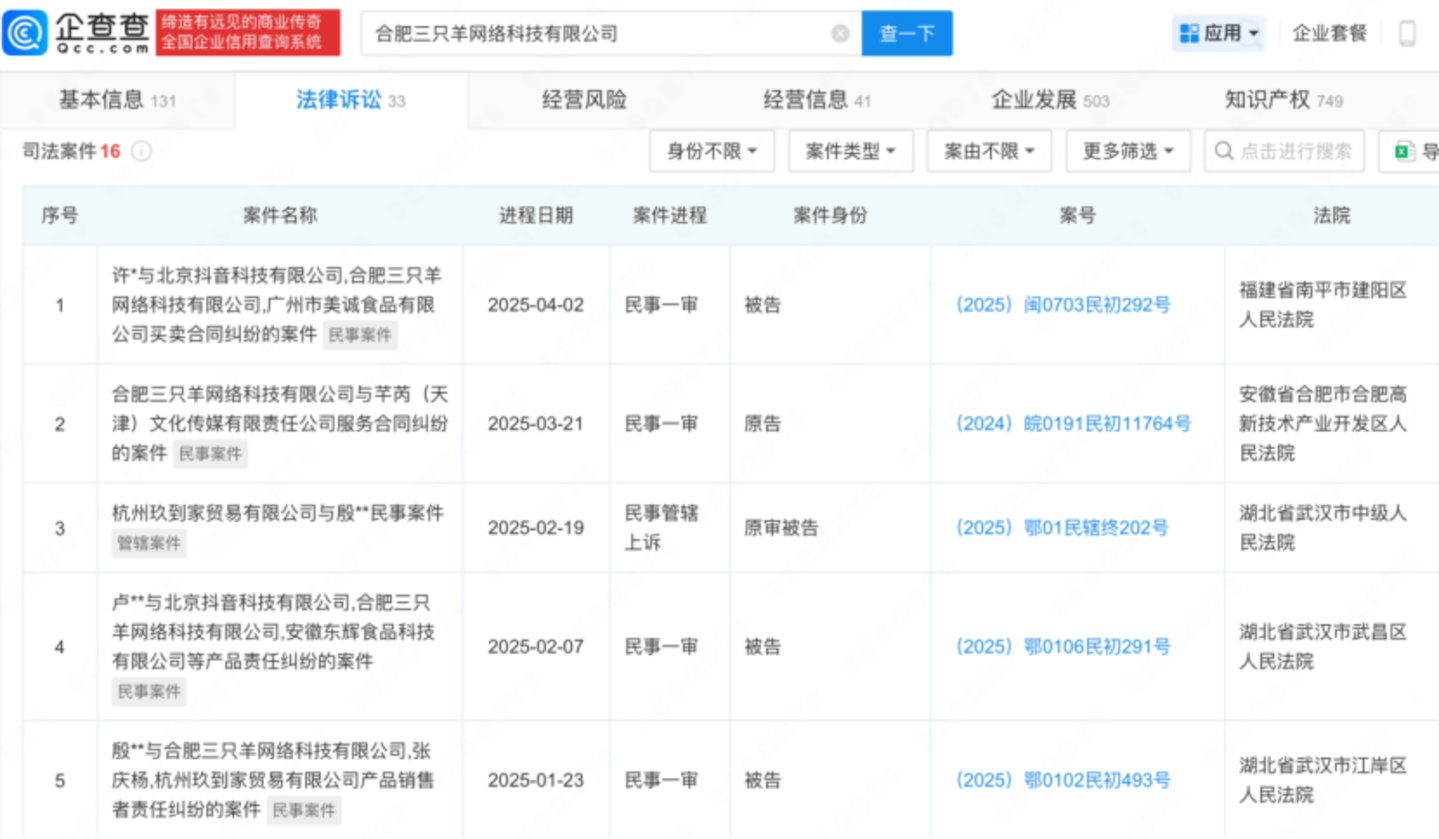The width and height of the screenshot is (1439, 839).
Task: Open the 案件类型 dropdown
Action: click(x=851, y=152)
